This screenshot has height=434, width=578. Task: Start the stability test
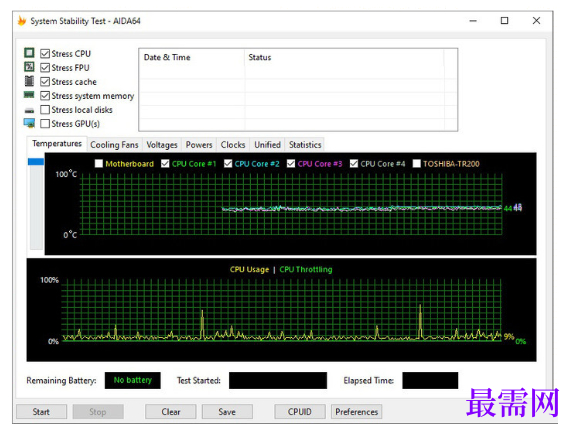point(41,412)
